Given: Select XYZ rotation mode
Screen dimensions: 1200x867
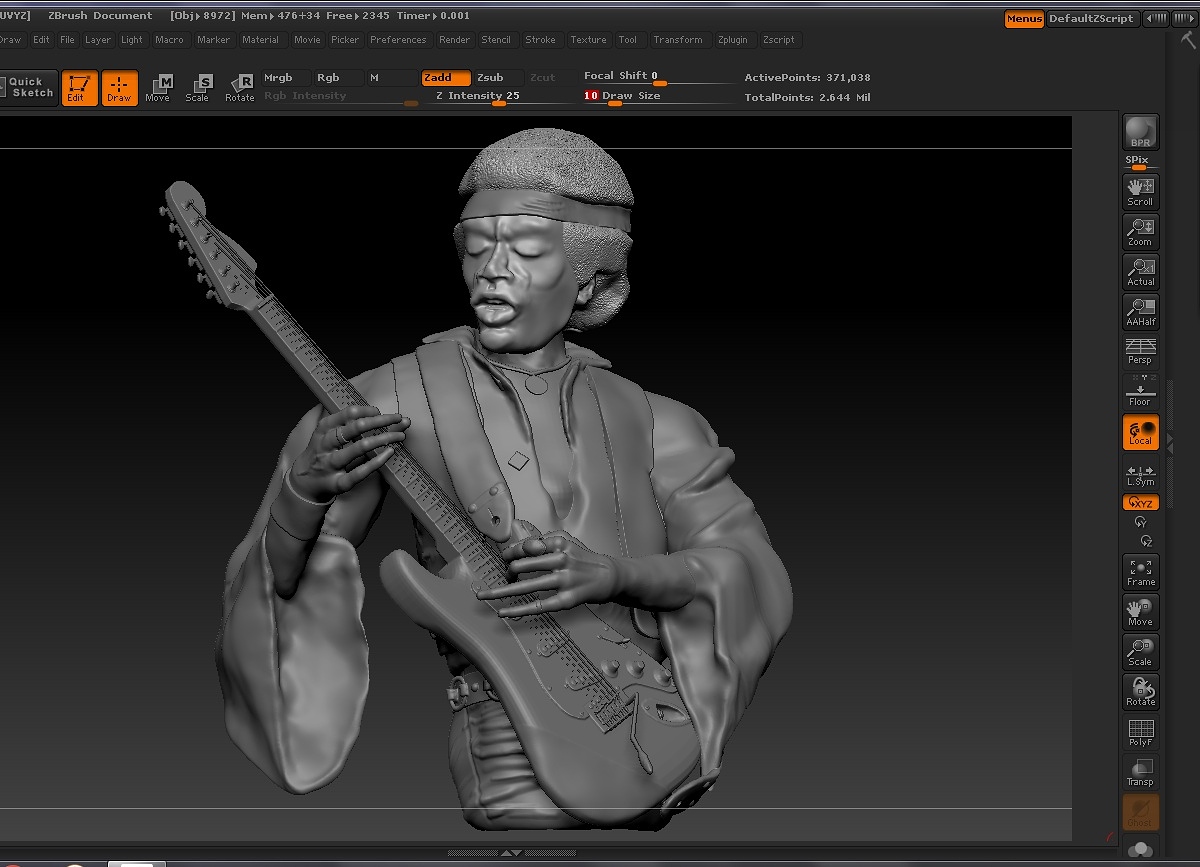Looking at the screenshot, I should pos(1140,503).
